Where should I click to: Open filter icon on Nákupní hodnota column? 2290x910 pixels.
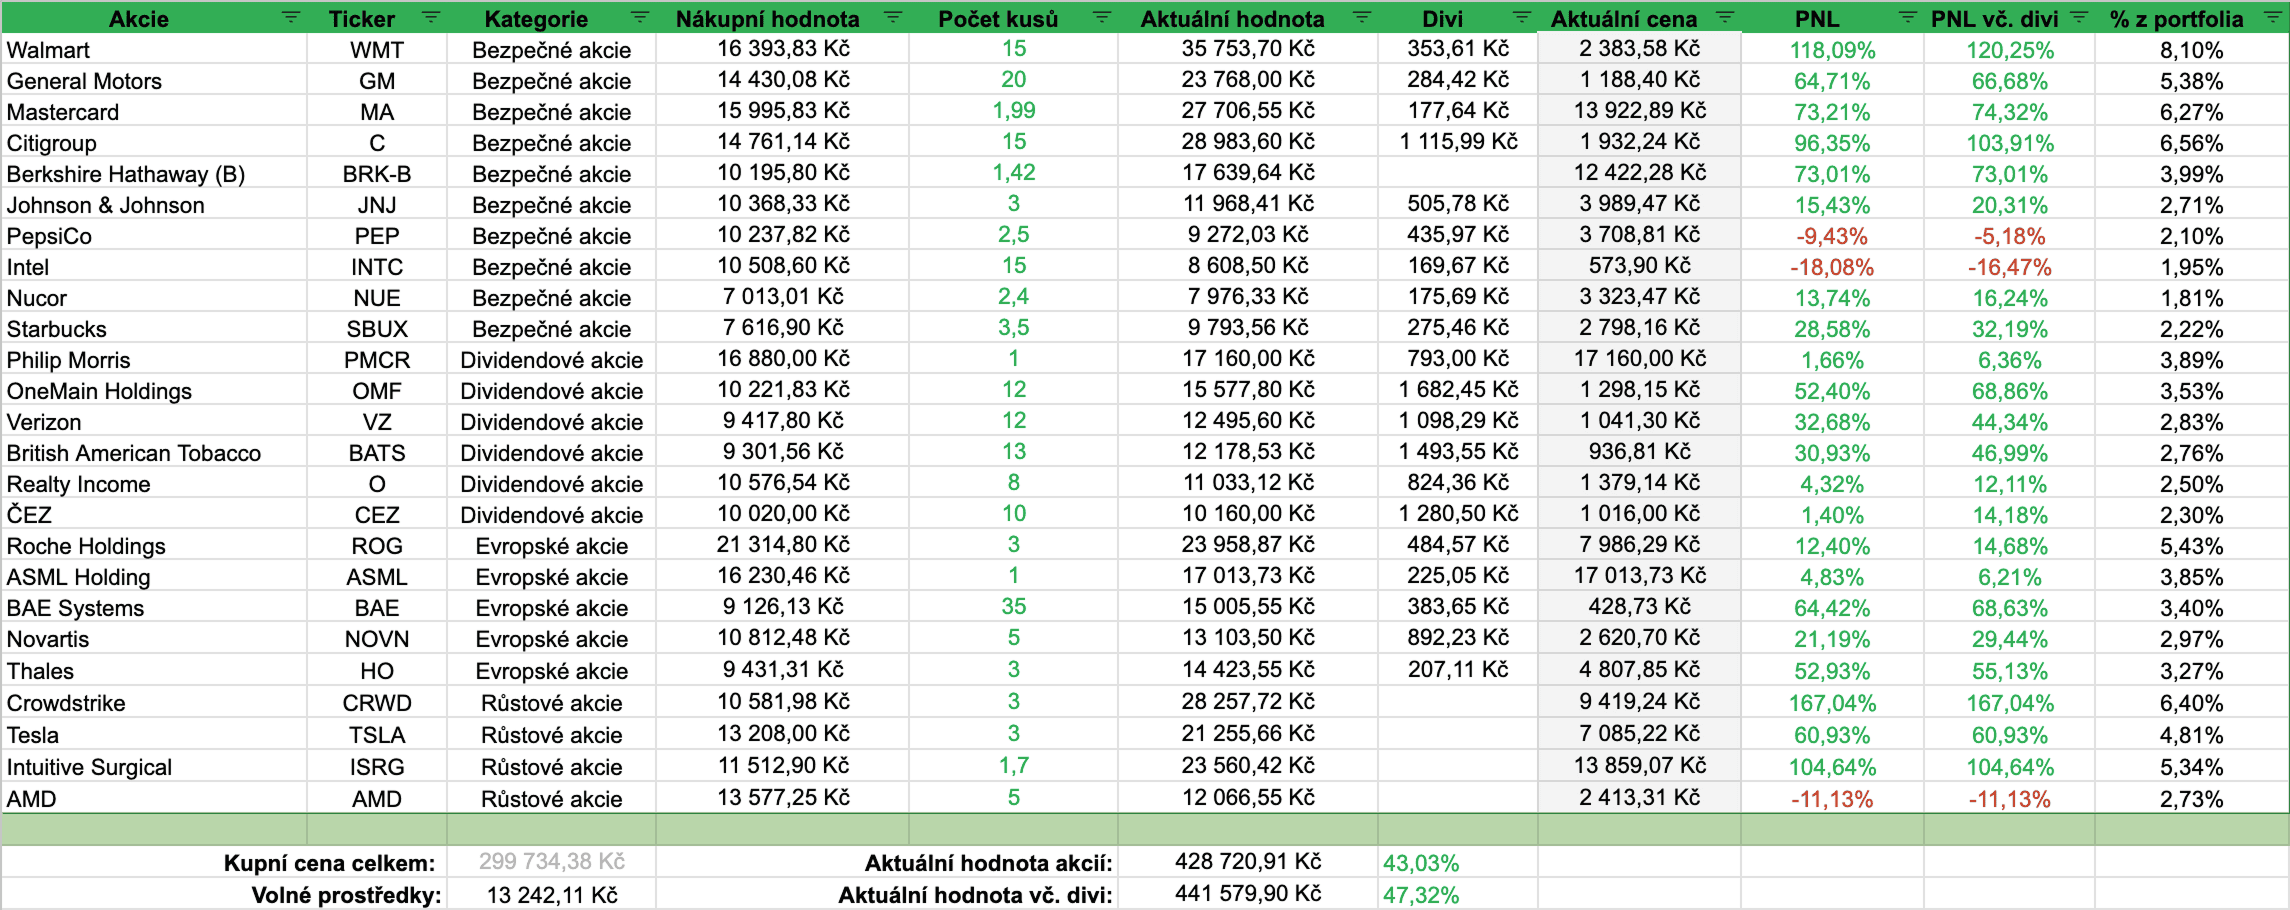(893, 17)
